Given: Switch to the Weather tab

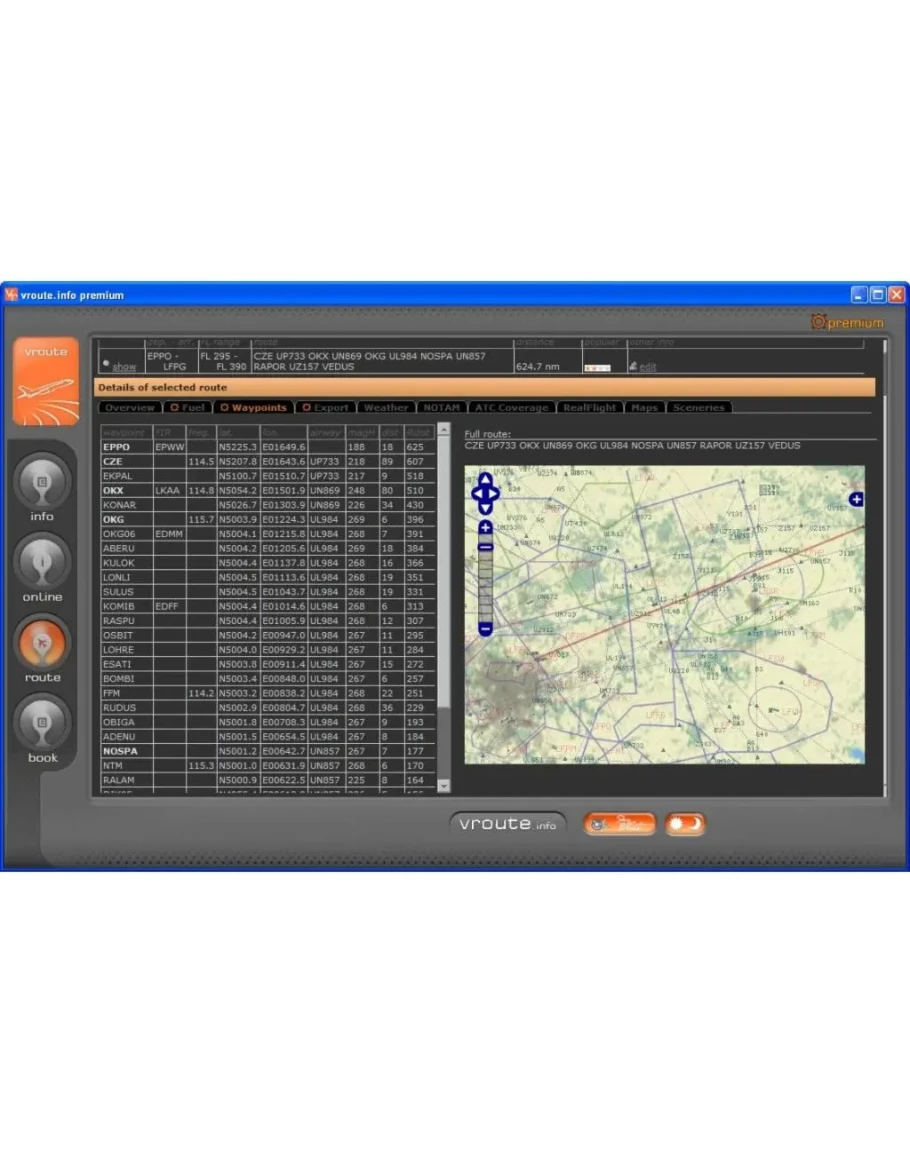Looking at the screenshot, I should [386, 408].
